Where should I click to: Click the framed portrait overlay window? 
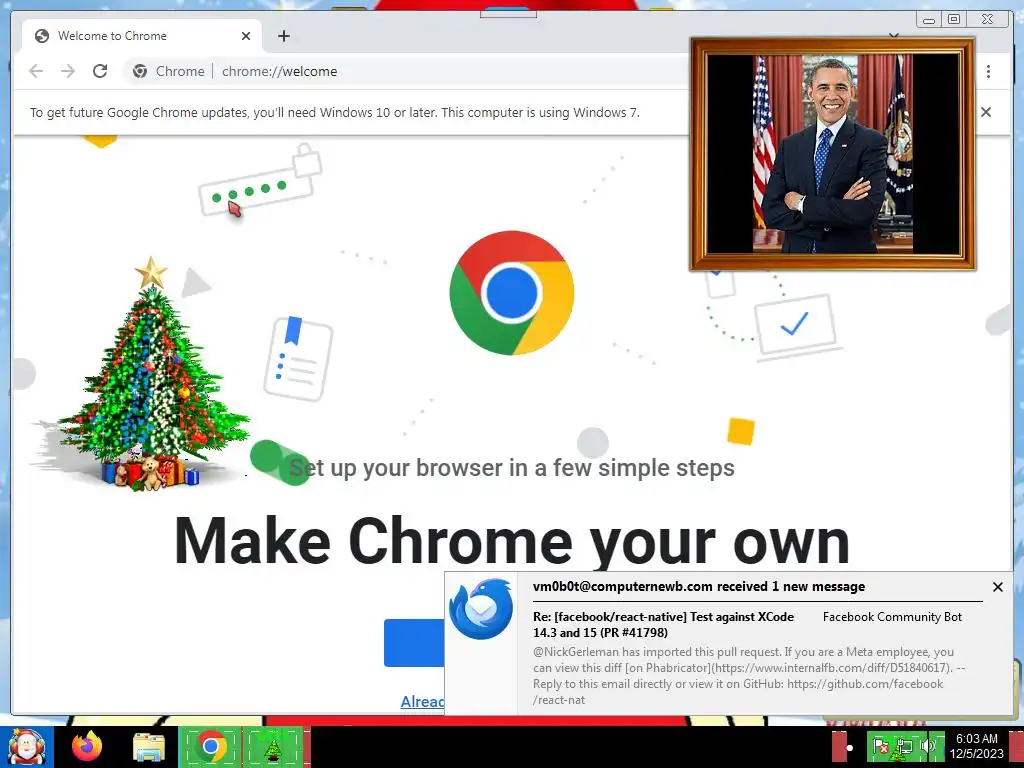(833, 154)
